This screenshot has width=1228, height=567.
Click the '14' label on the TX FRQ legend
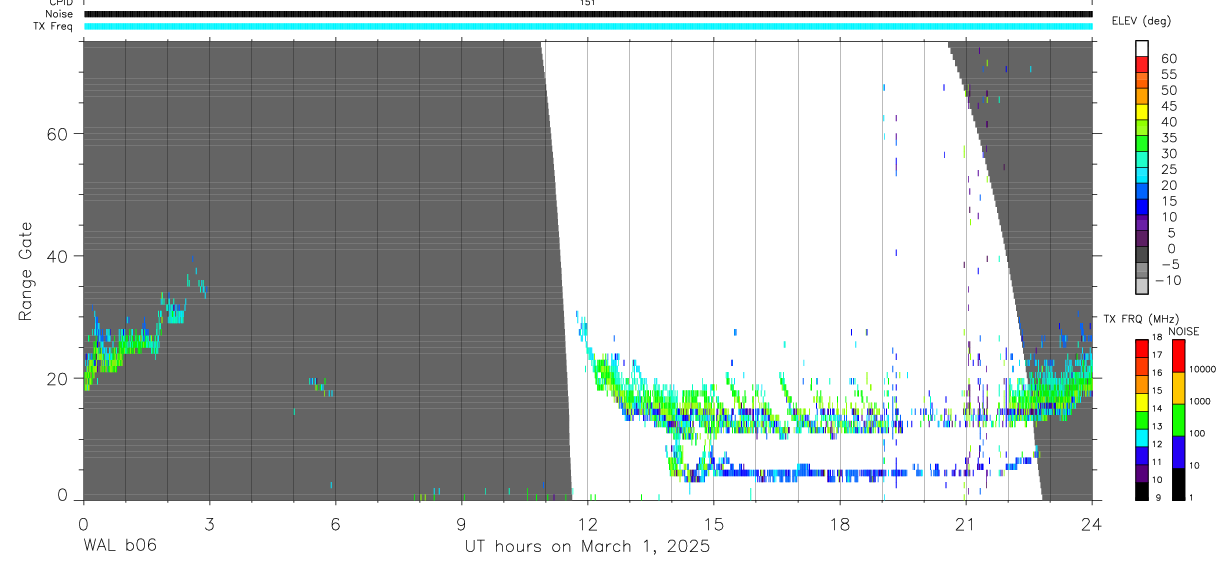point(1157,408)
